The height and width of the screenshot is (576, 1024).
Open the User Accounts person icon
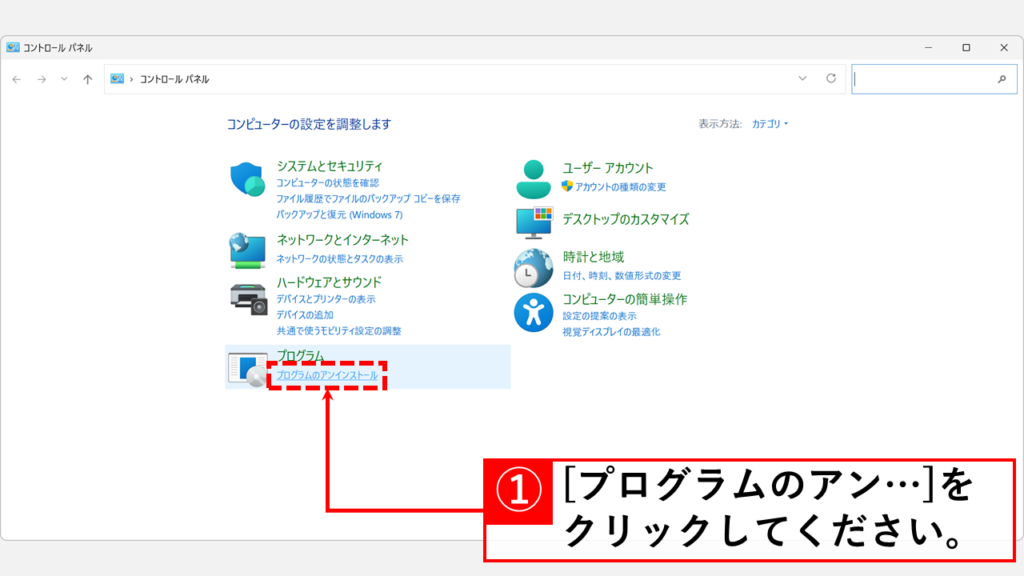pyautogui.click(x=533, y=178)
